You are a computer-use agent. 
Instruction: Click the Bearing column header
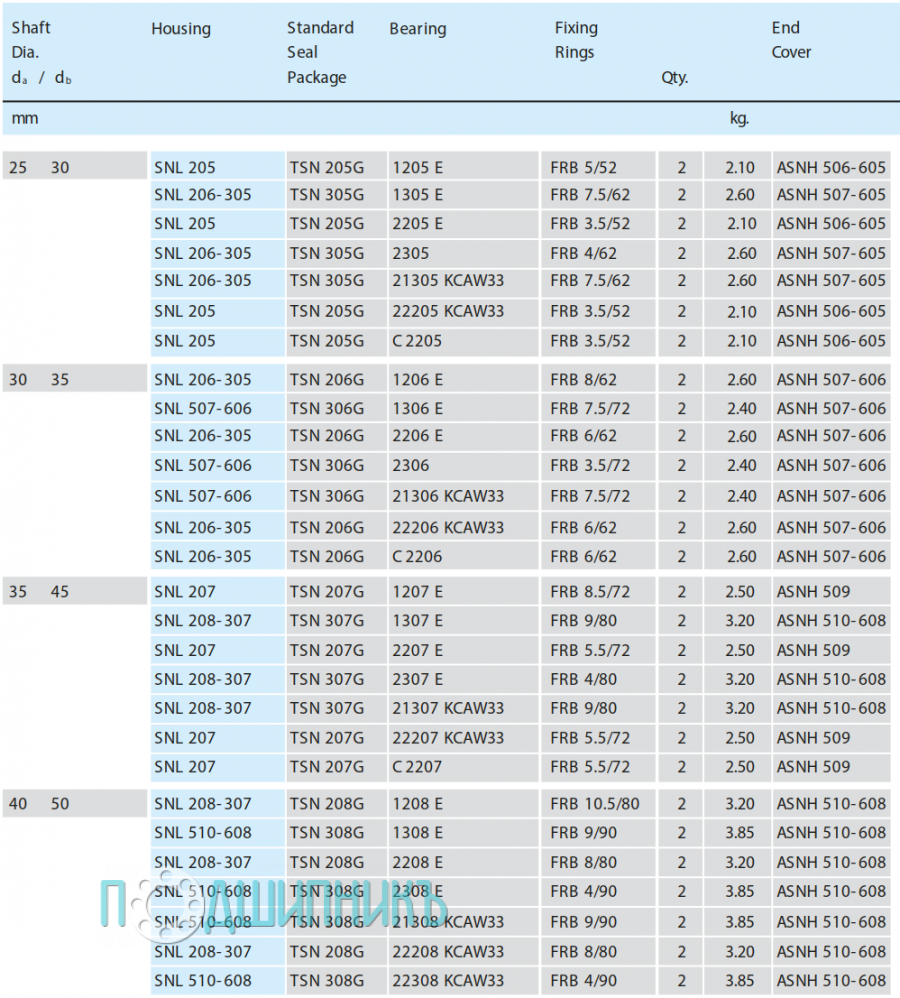tap(418, 29)
